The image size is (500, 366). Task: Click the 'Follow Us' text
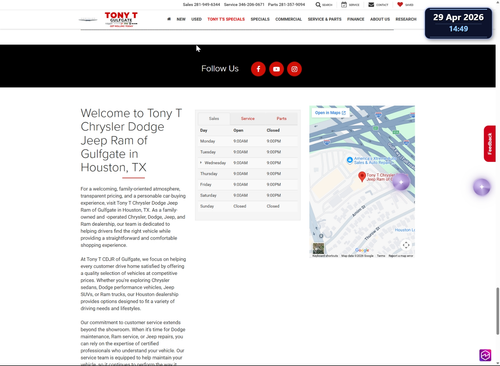pyautogui.click(x=220, y=69)
